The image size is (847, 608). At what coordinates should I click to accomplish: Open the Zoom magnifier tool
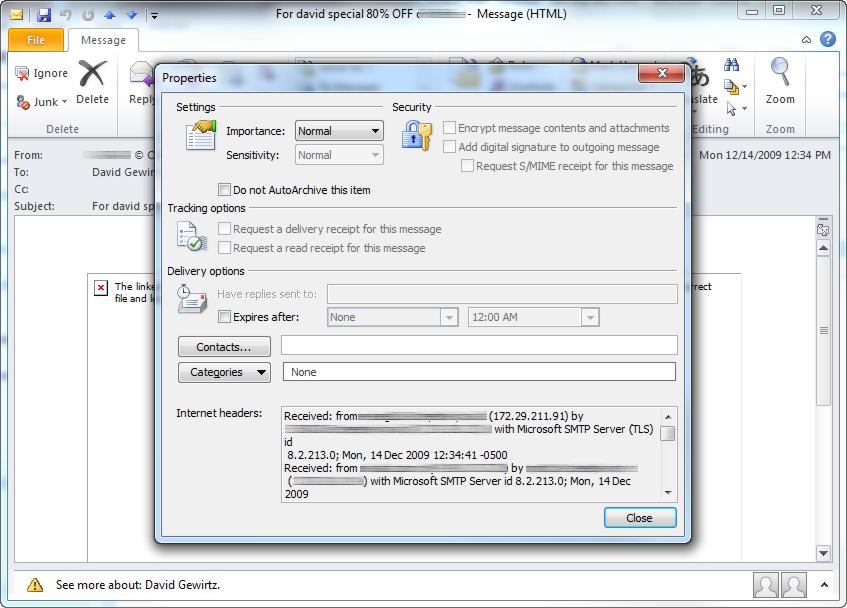tap(779, 71)
